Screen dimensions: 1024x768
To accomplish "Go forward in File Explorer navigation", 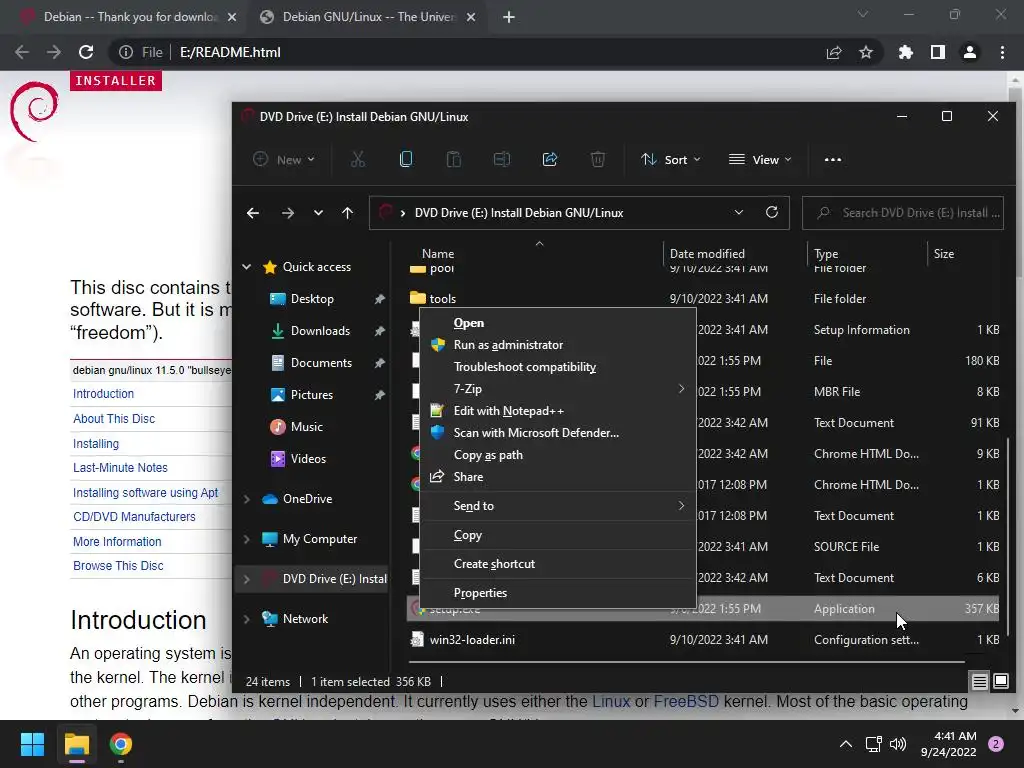I will (x=287, y=213).
